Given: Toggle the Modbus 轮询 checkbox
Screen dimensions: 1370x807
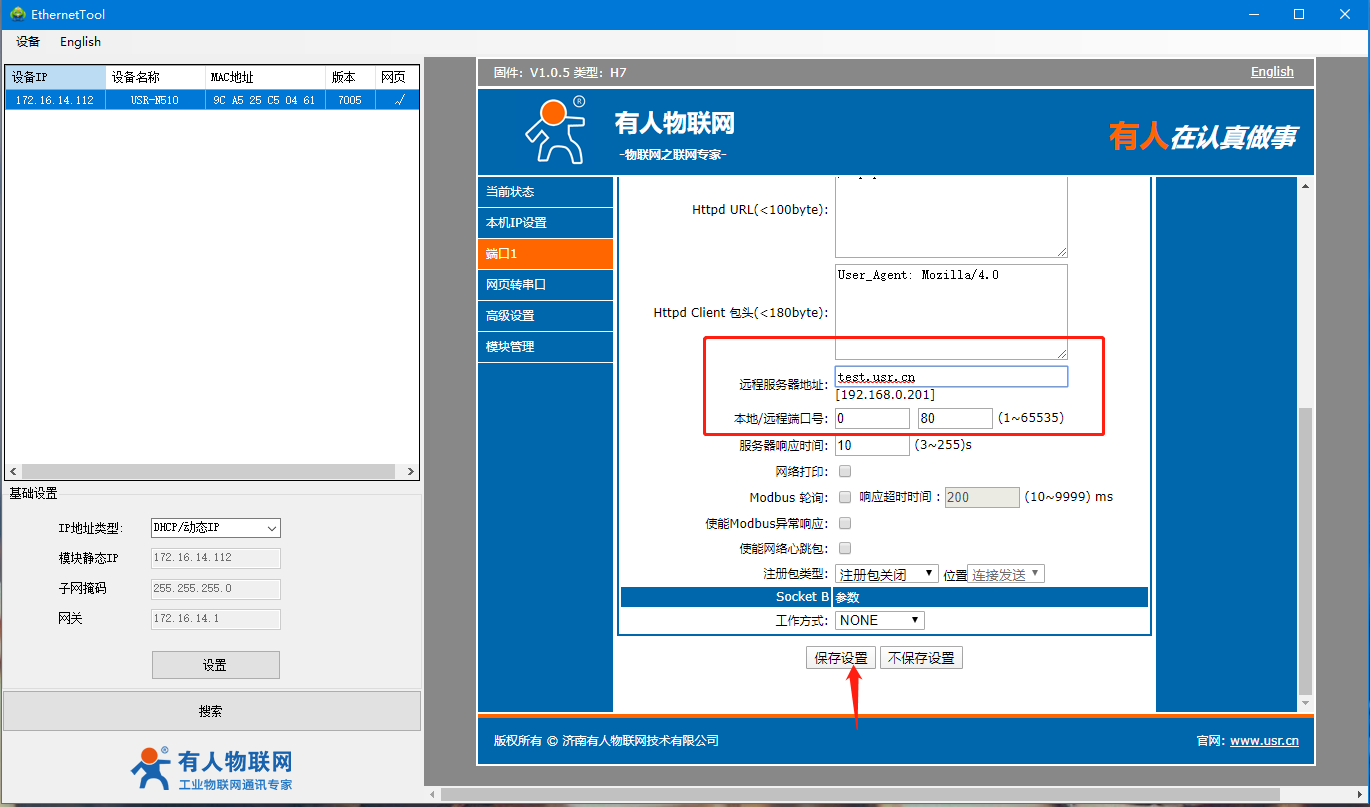Looking at the screenshot, I should click(x=845, y=497).
